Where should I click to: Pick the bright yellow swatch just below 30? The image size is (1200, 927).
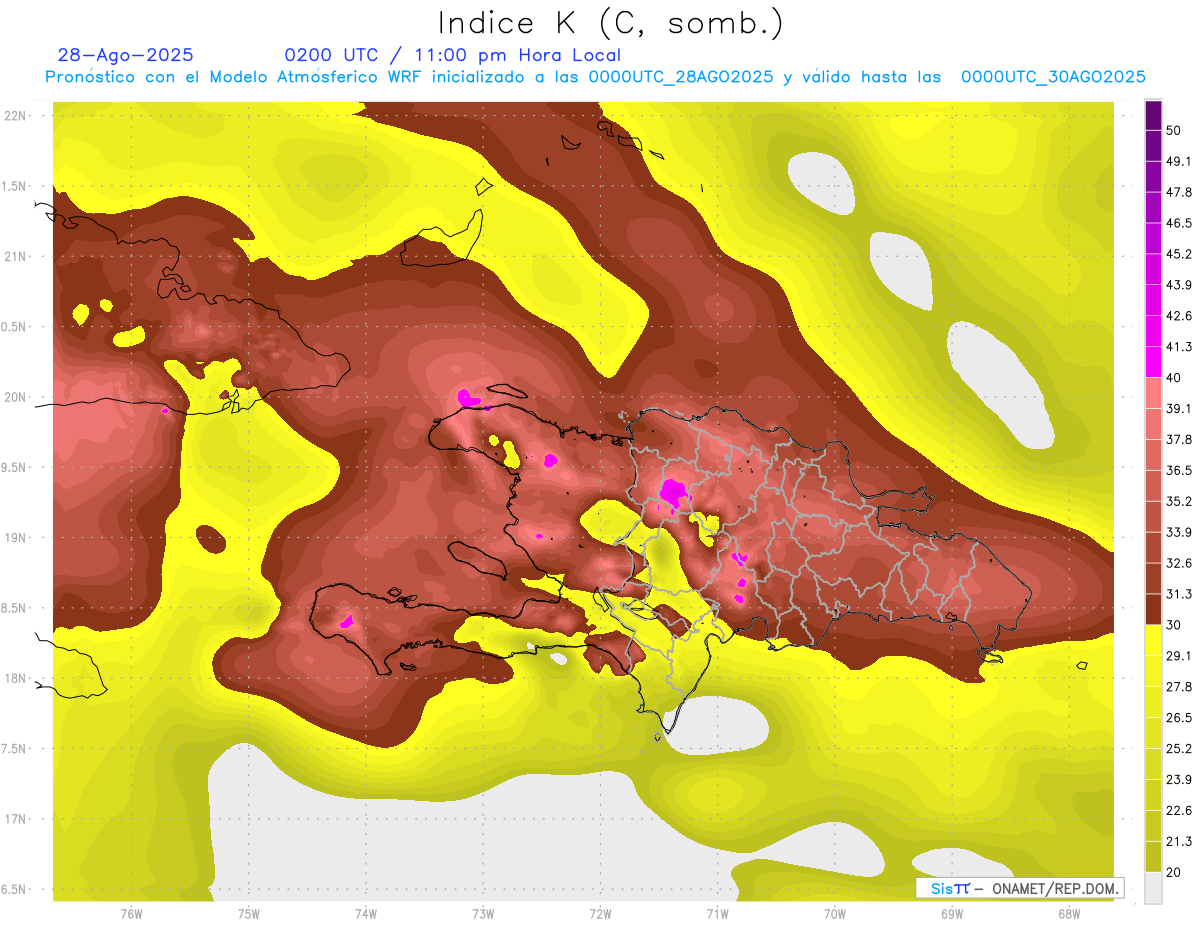click(1153, 640)
